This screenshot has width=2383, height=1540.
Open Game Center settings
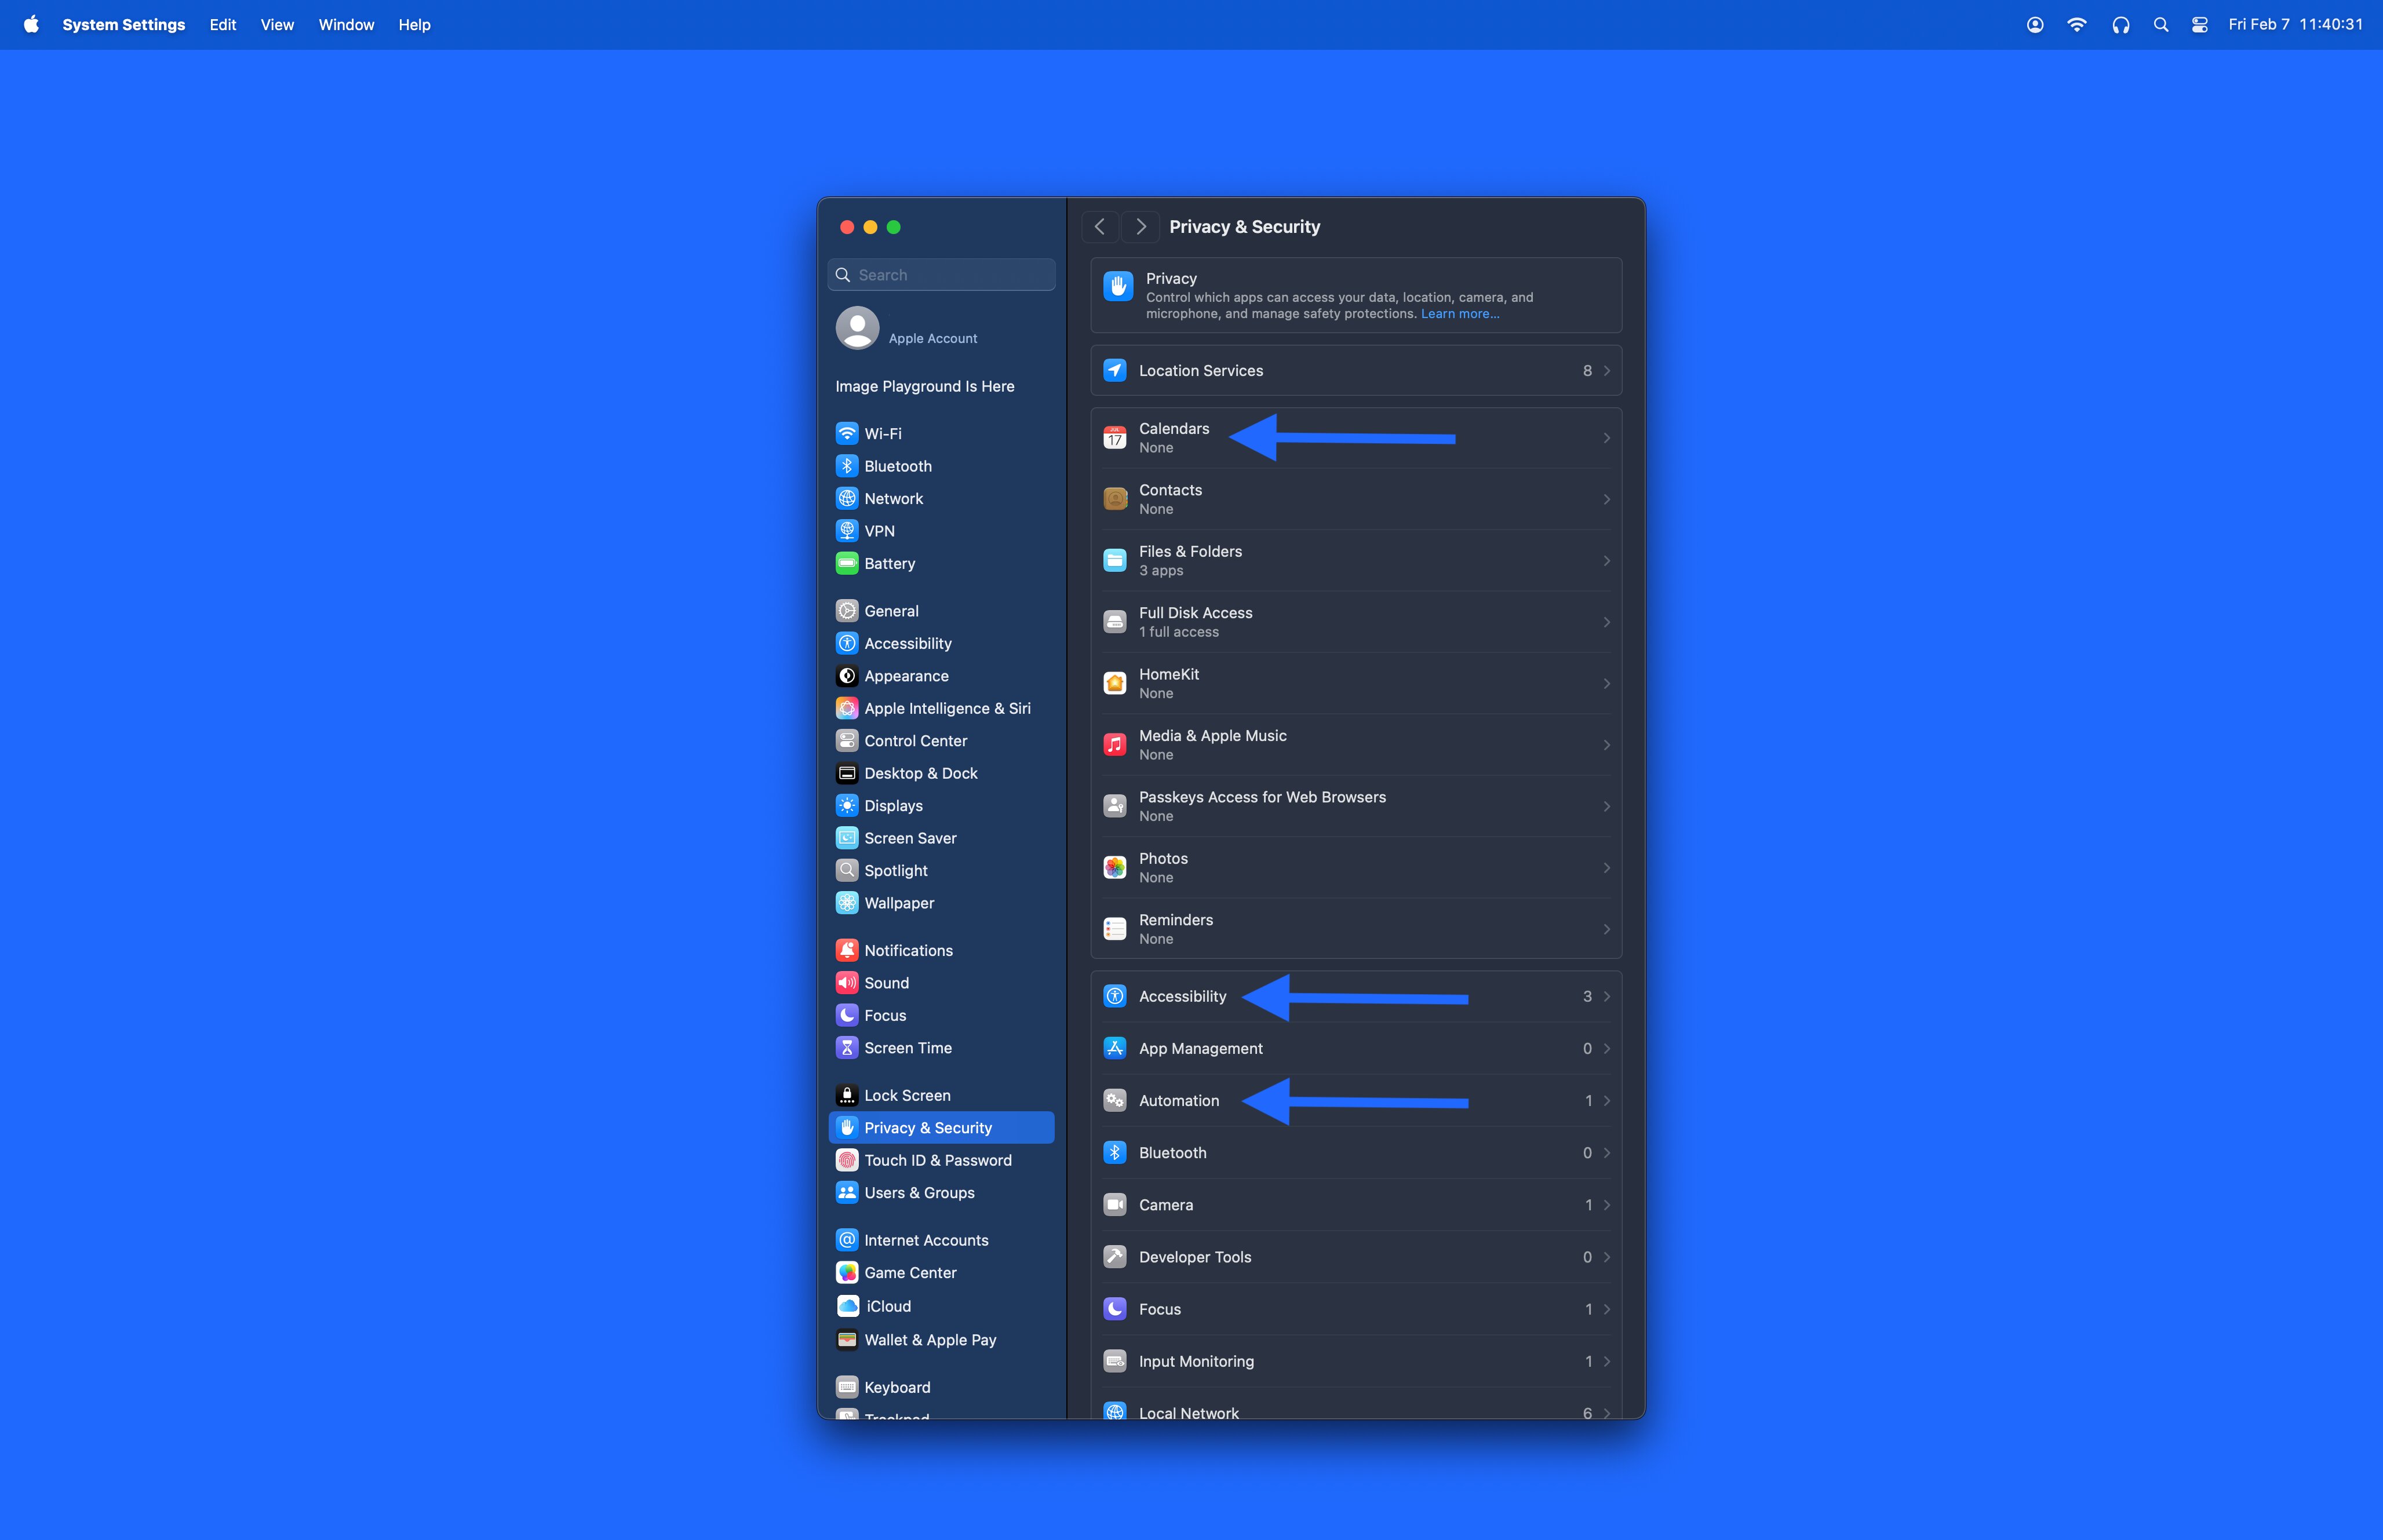coord(941,1273)
